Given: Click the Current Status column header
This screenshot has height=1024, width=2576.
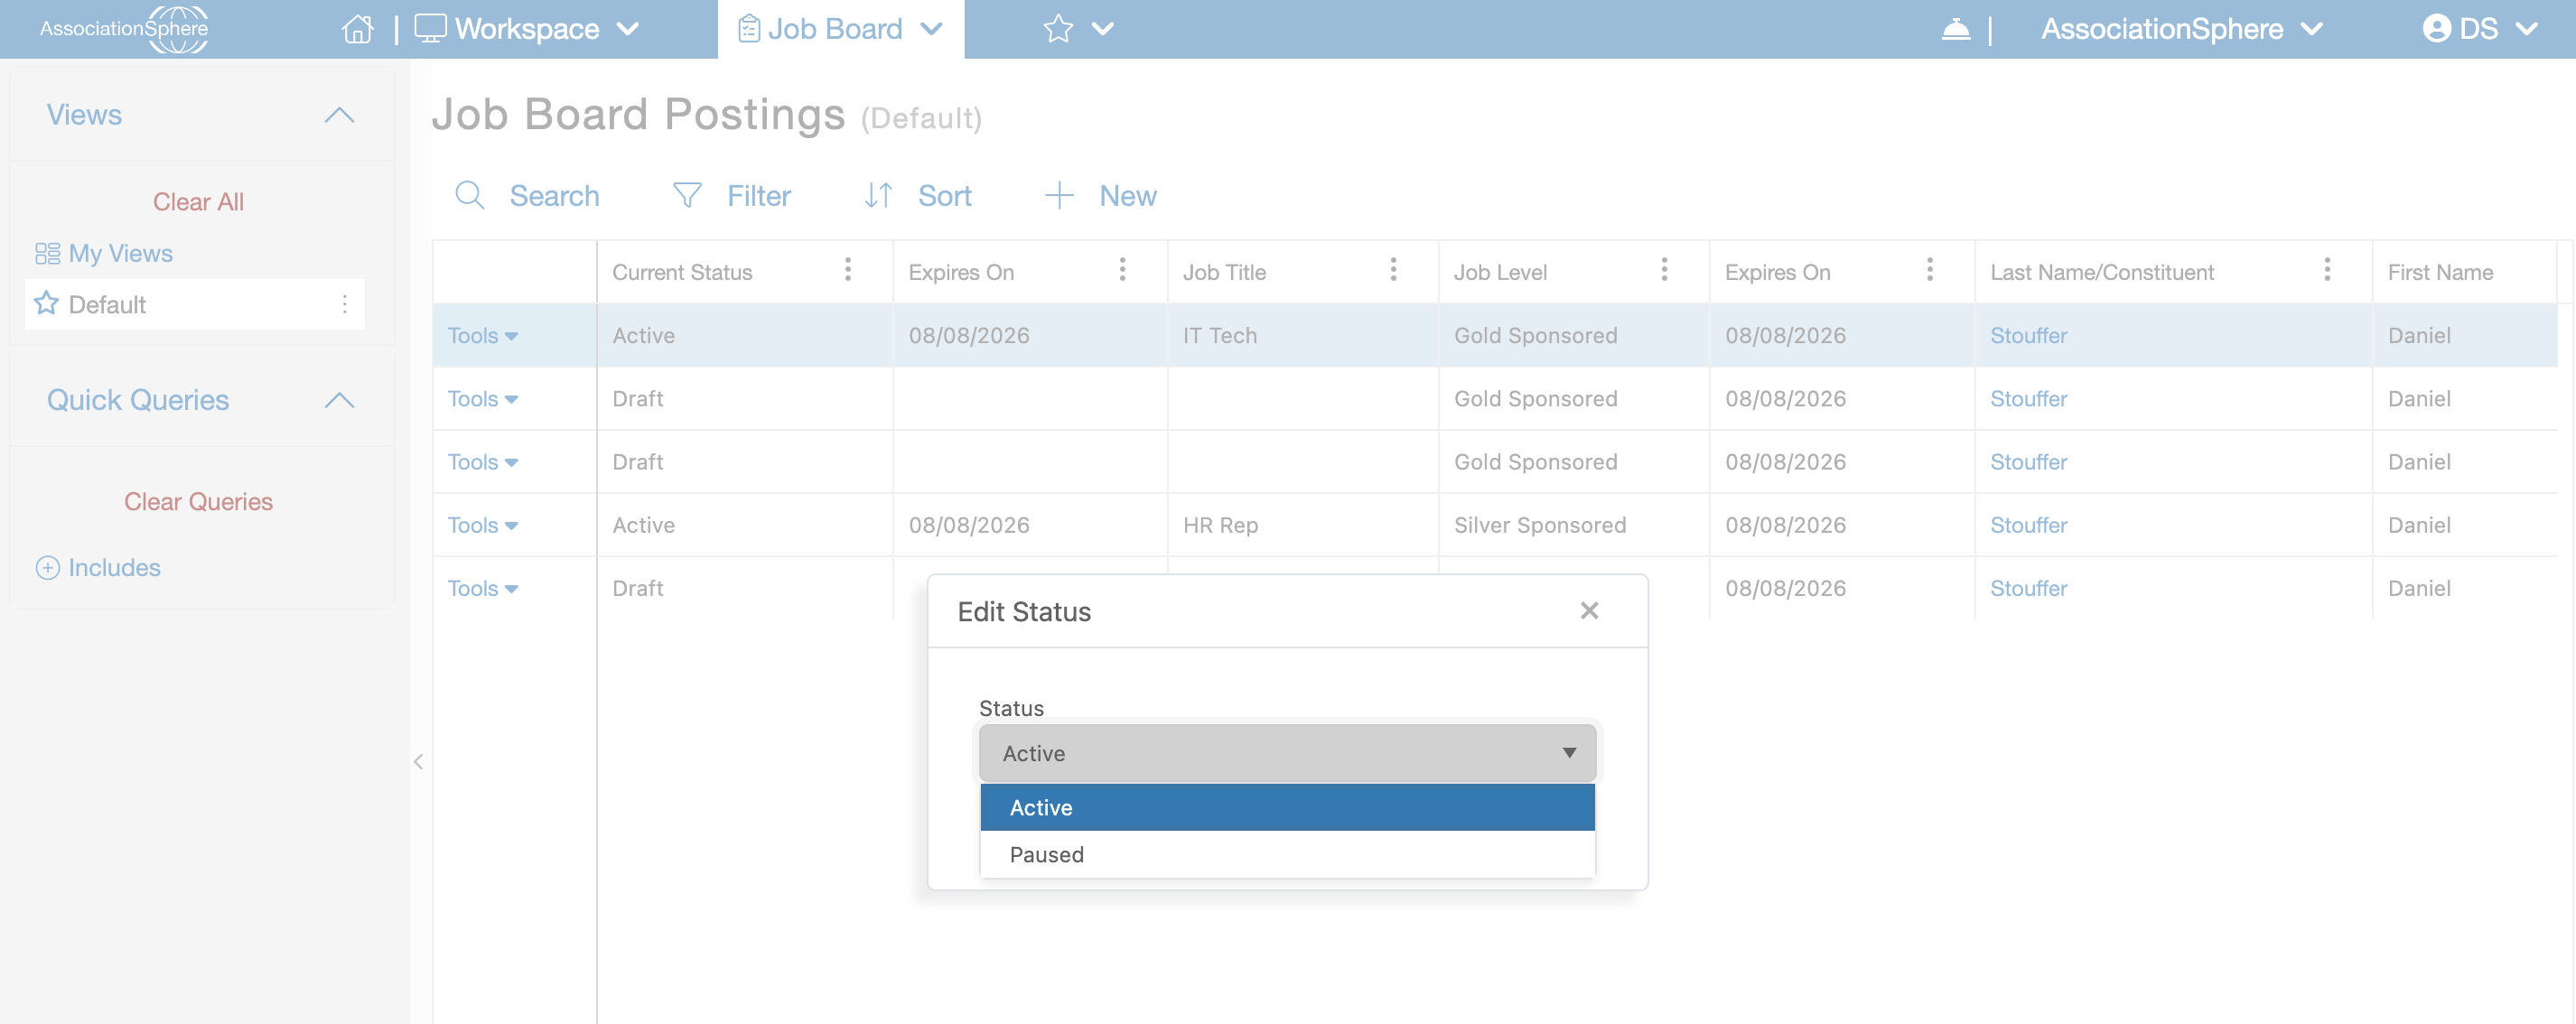Looking at the screenshot, I should click(682, 272).
